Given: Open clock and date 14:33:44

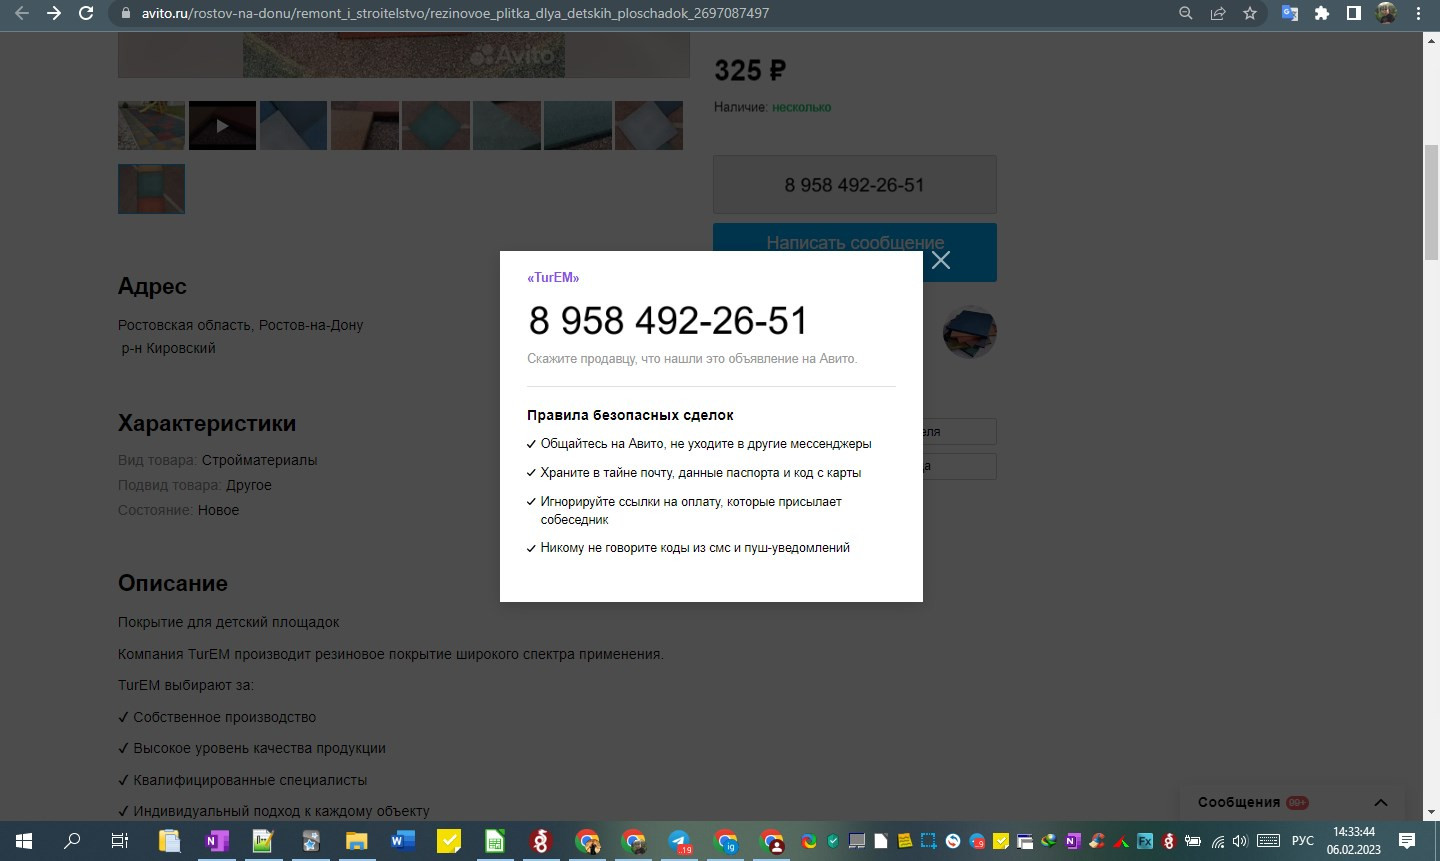Looking at the screenshot, I should [x=1354, y=841].
